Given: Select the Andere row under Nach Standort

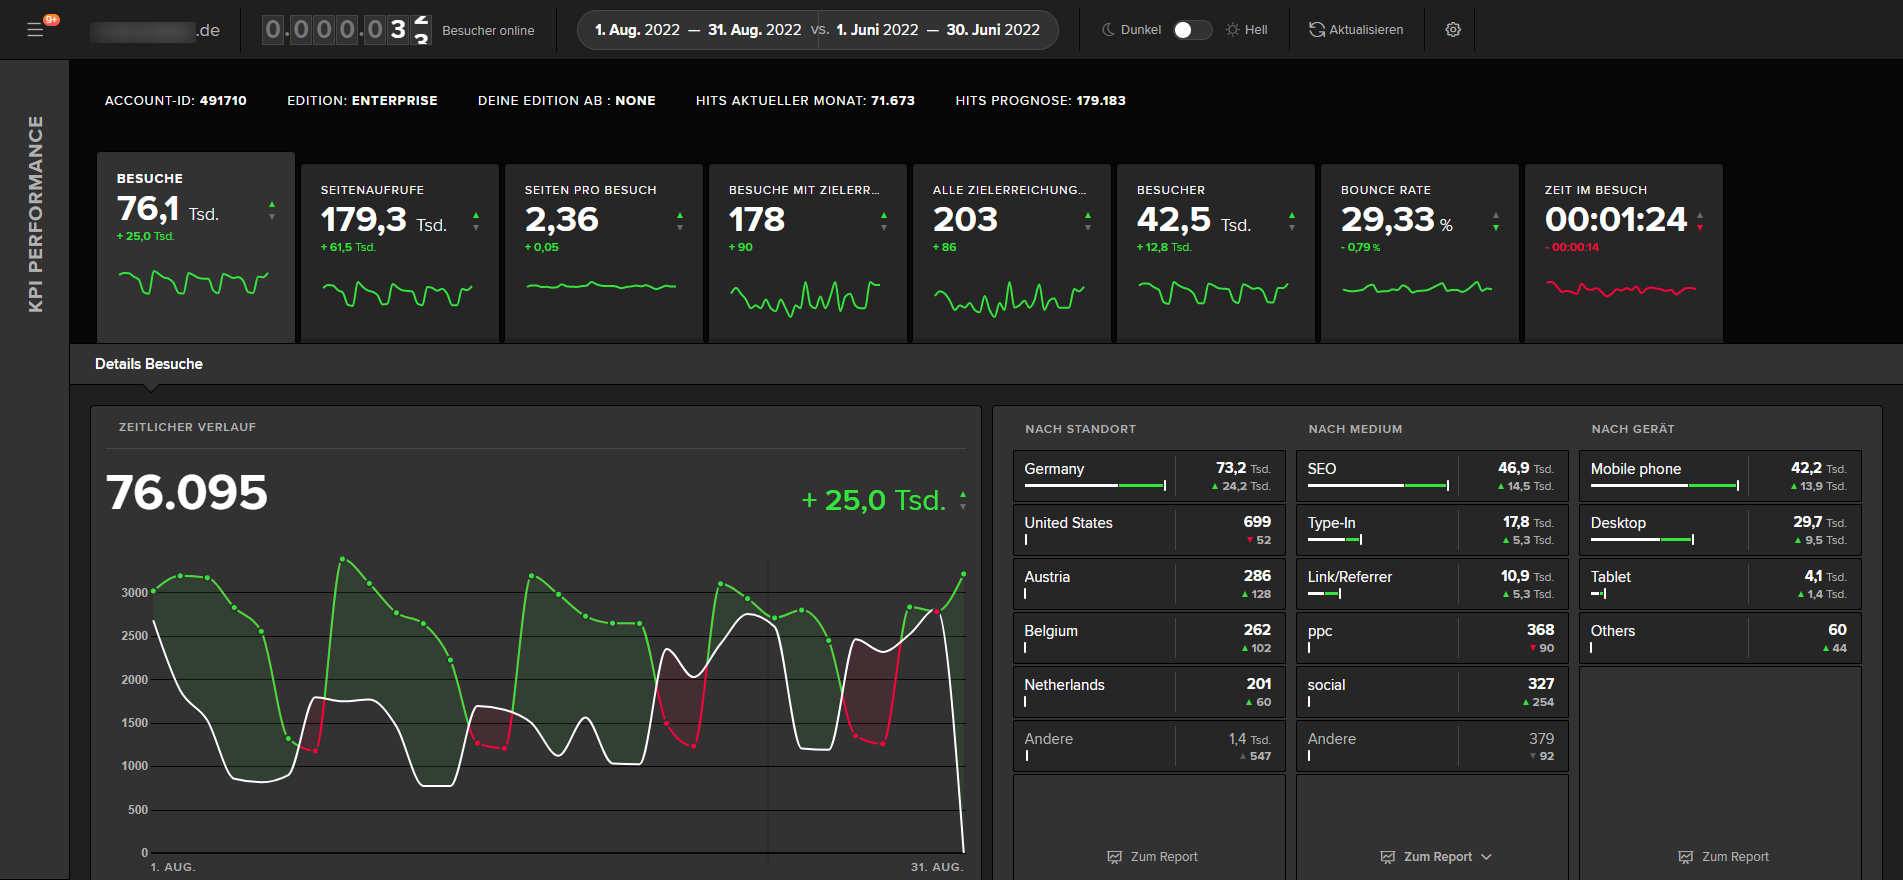Looking at the screenshot, I should (x=1149, y=746).
